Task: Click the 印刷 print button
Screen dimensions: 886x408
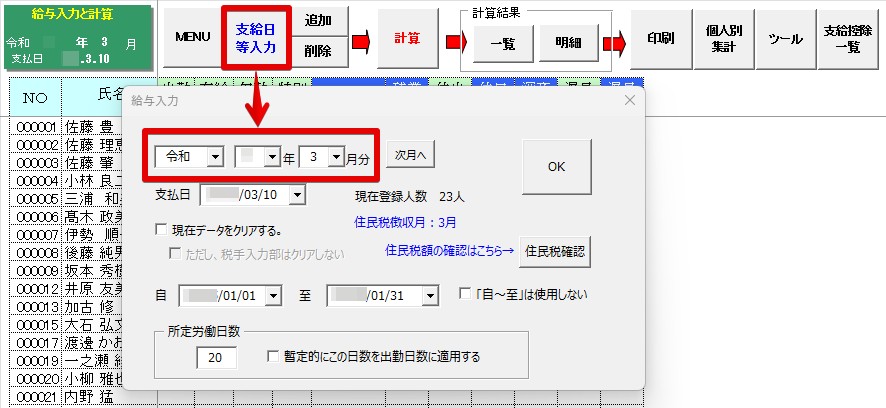Action: (660, 38)
